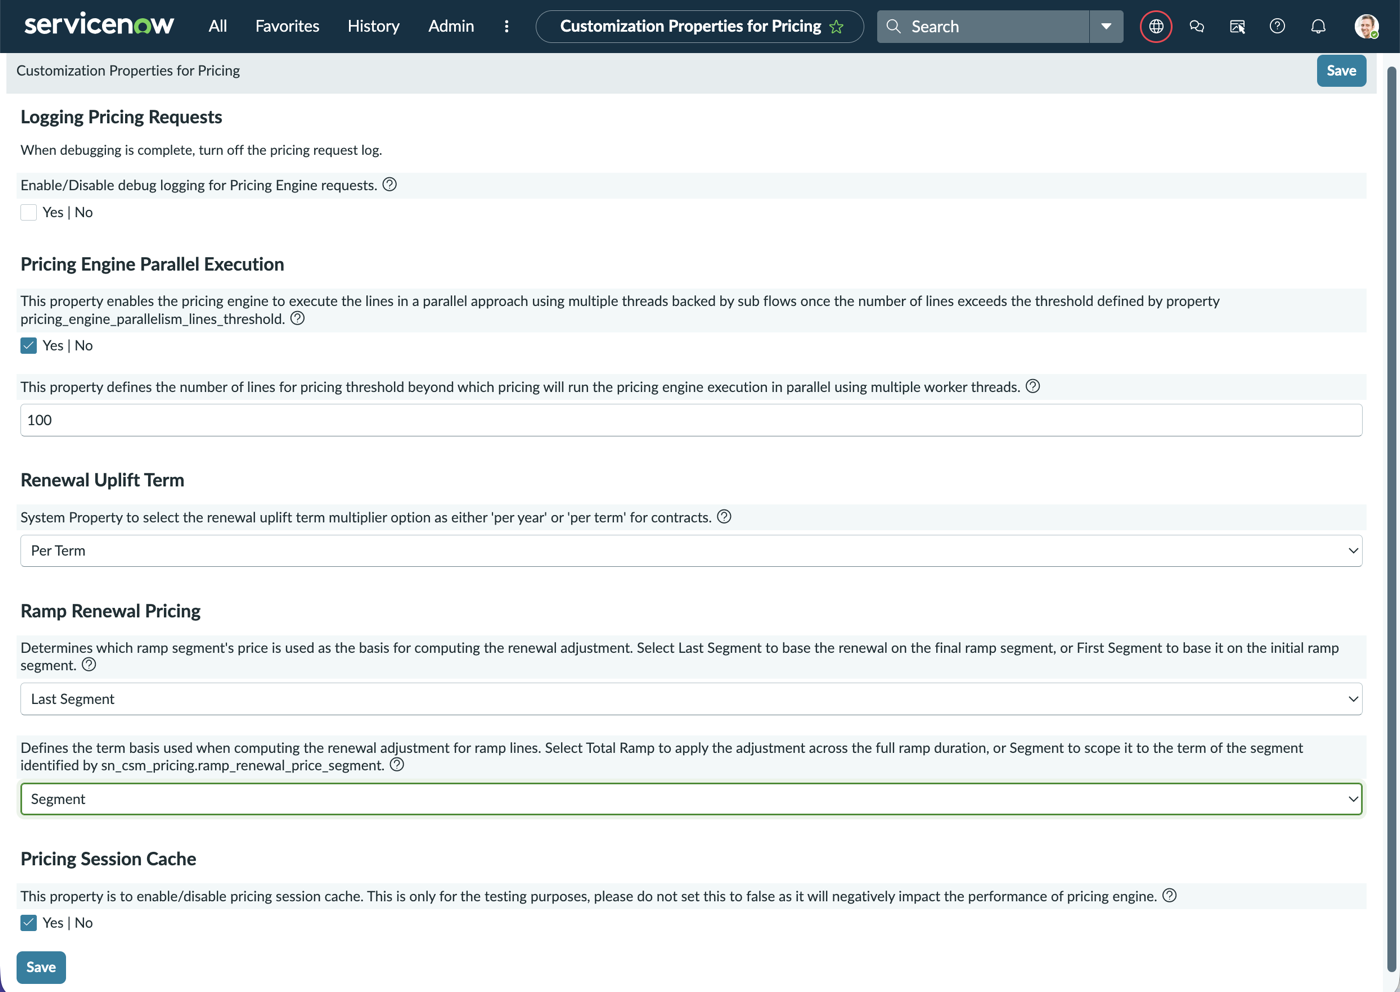
Task: Toggle pricing session cache checkbox
Action: click(x=29, y=923)
